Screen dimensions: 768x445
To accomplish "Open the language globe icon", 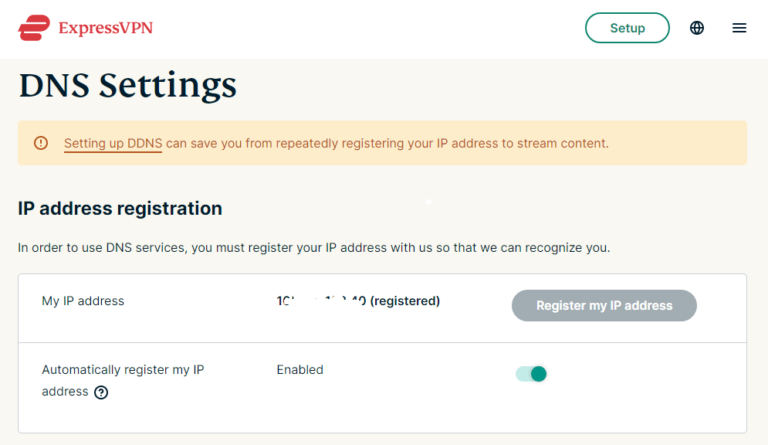I will pos(697,28).
